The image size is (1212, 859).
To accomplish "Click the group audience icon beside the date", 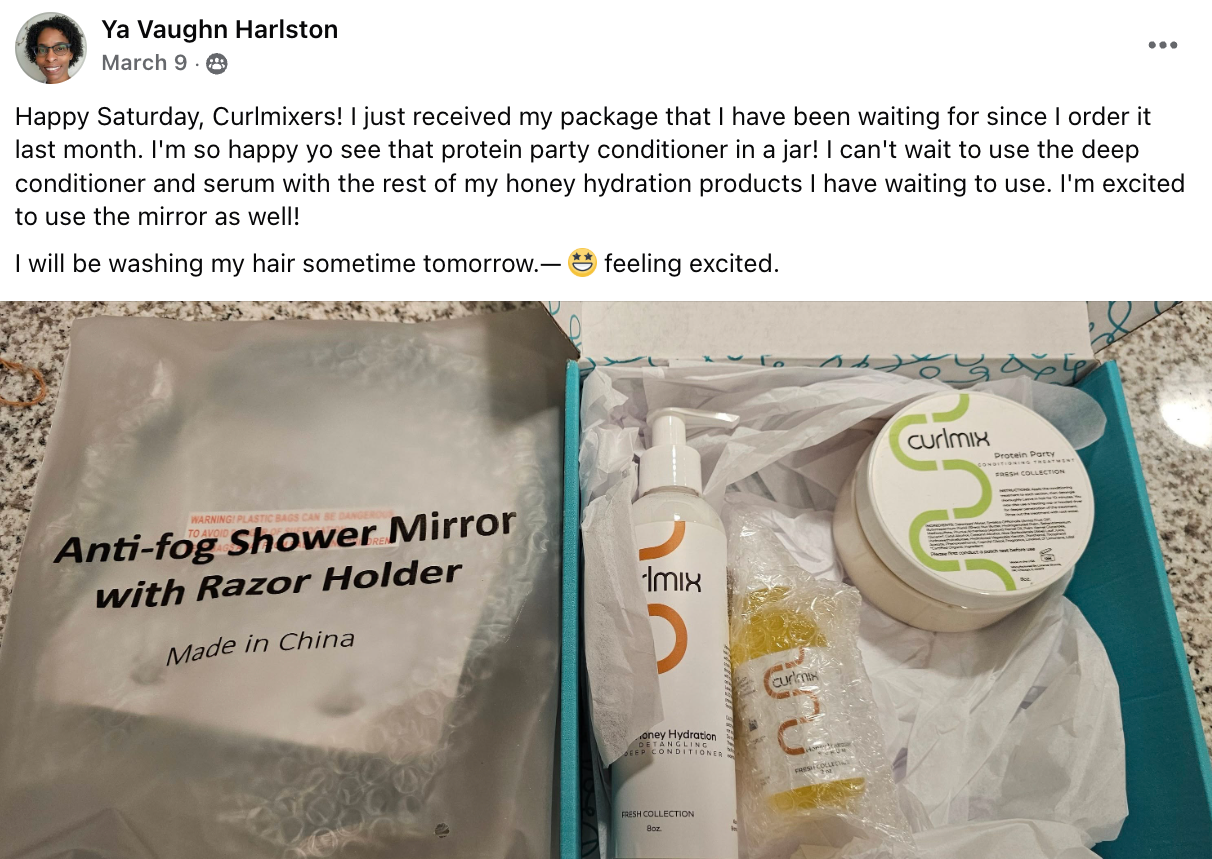I will [x=217, y=64].
